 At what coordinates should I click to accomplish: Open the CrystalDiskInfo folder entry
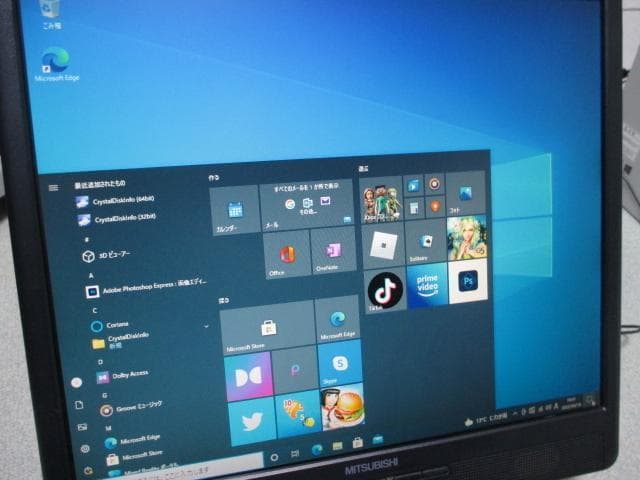[x=120, y=342]
